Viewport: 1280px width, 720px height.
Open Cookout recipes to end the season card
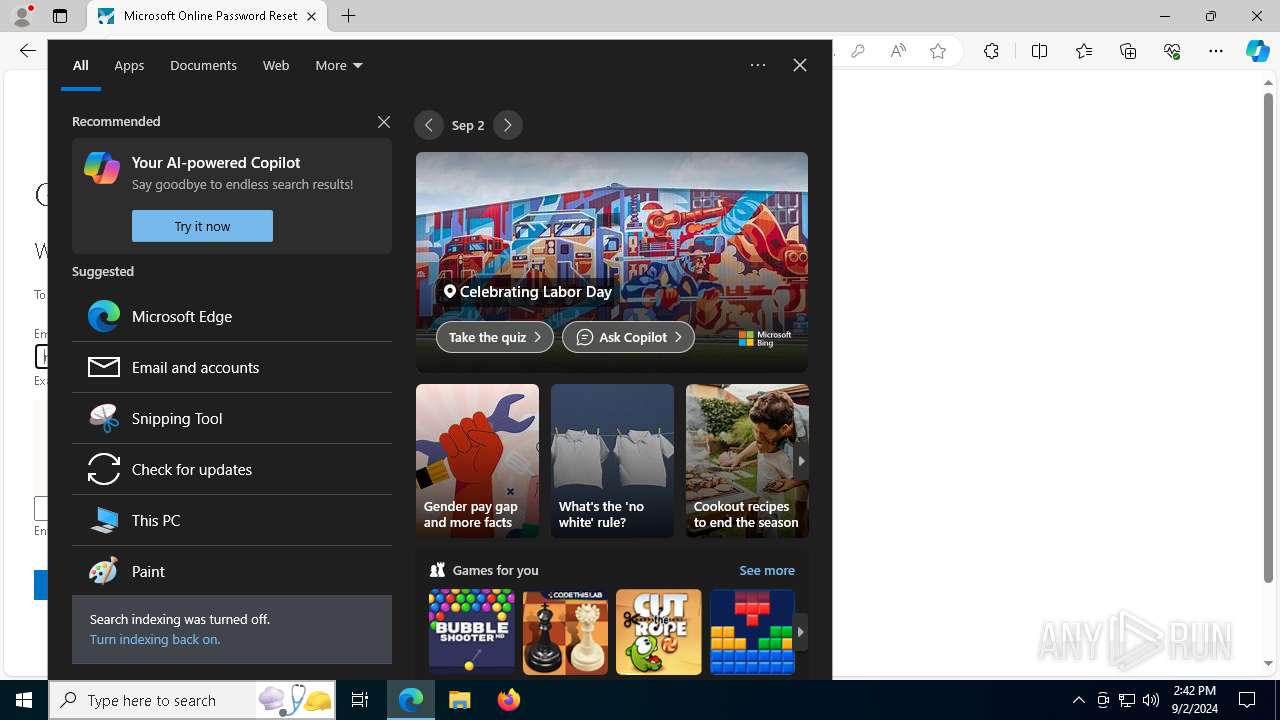pyautogui.click(x=747, y=461)
